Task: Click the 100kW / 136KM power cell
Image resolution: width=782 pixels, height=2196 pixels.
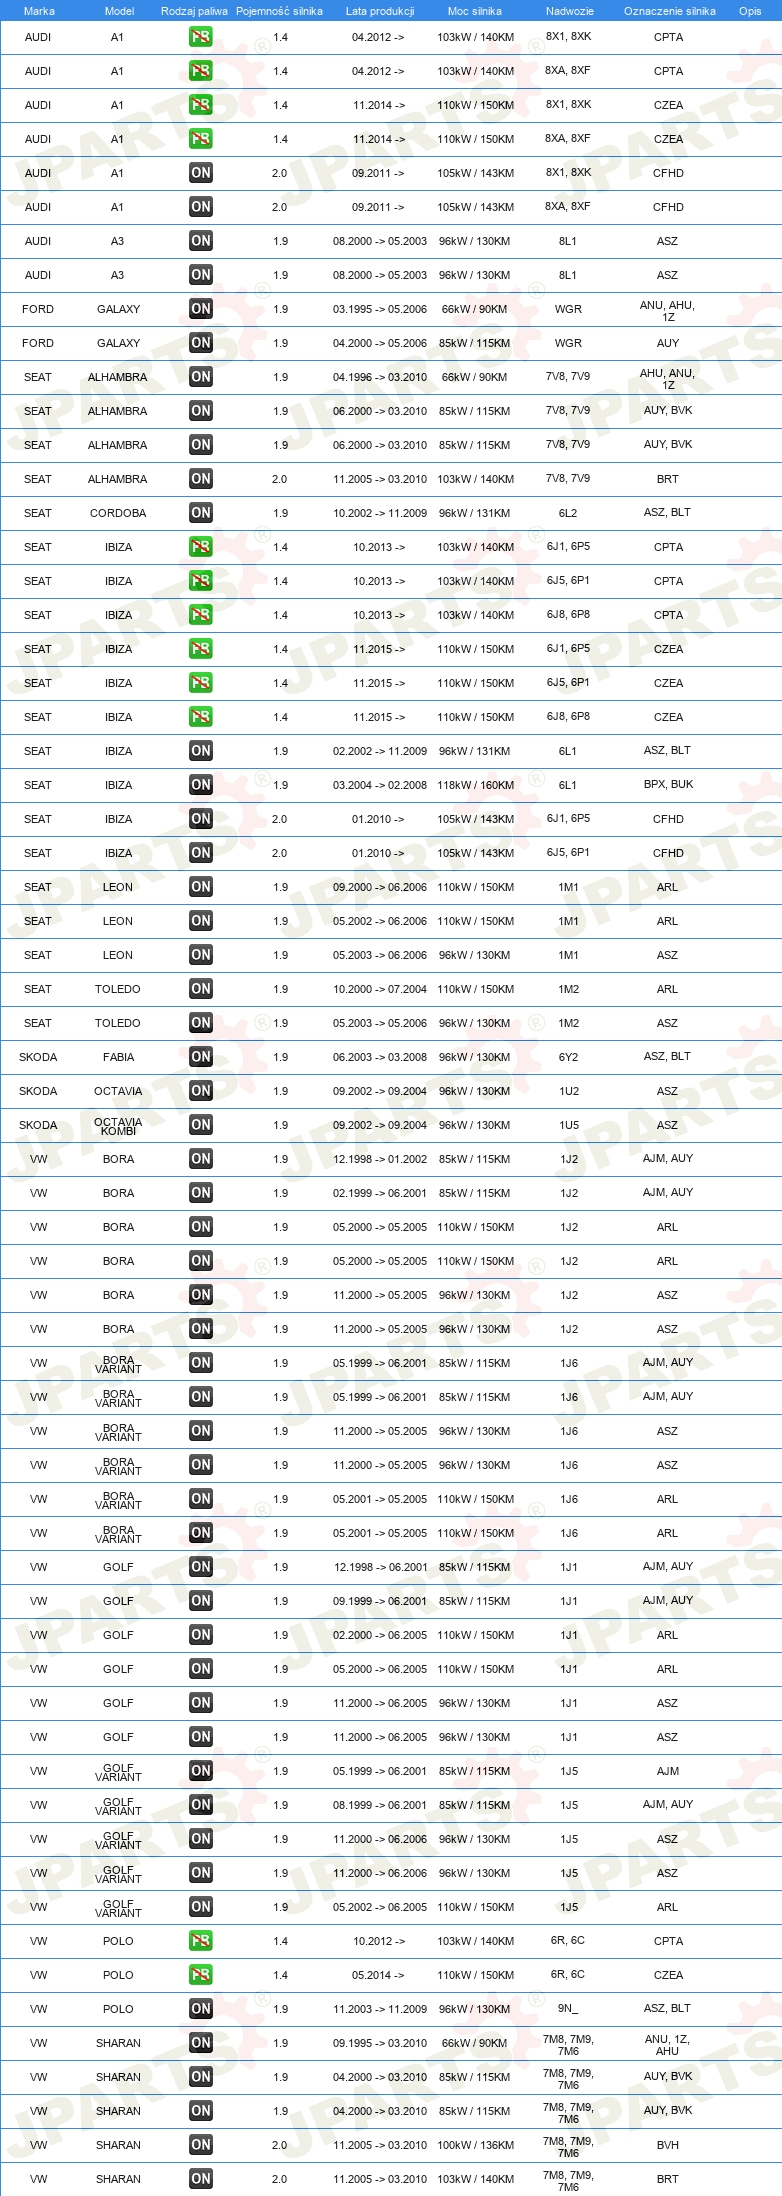Action: click(x=475, y=2145)
